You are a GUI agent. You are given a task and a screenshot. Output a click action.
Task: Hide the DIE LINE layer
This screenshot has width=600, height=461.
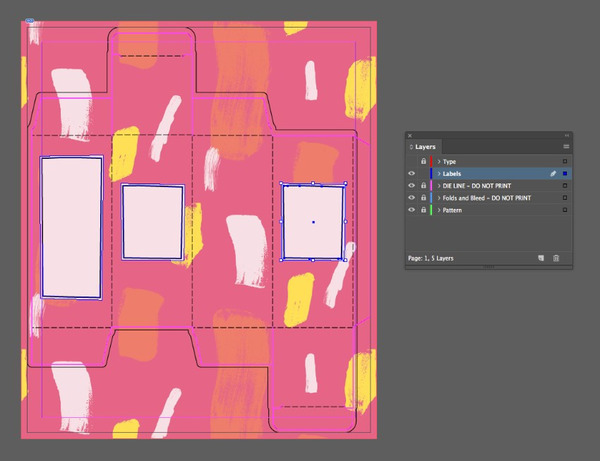click(412, 186)
